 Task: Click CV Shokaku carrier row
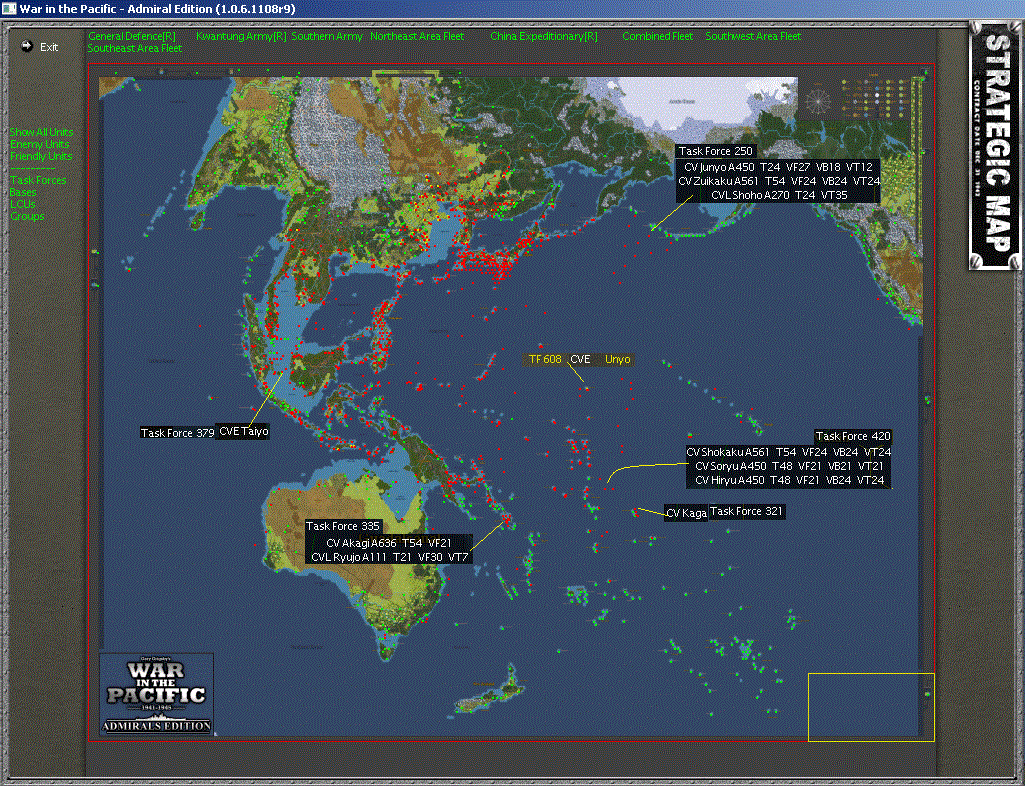pyautogui.click(x=788, y=452)
